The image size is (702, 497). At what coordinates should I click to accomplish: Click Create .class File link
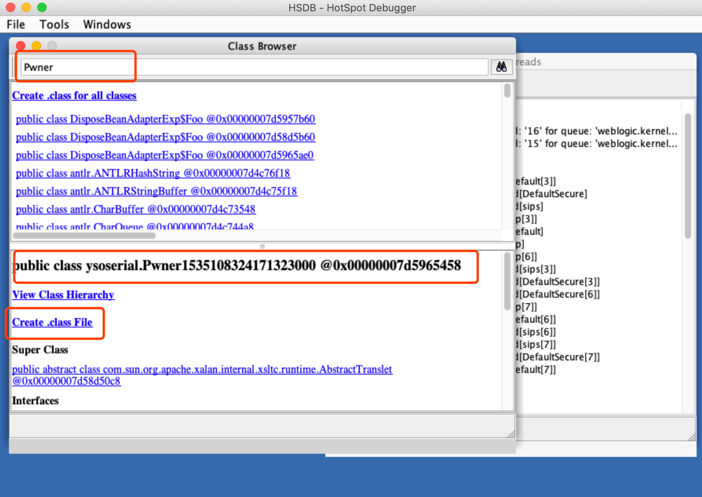coord(52,322)
